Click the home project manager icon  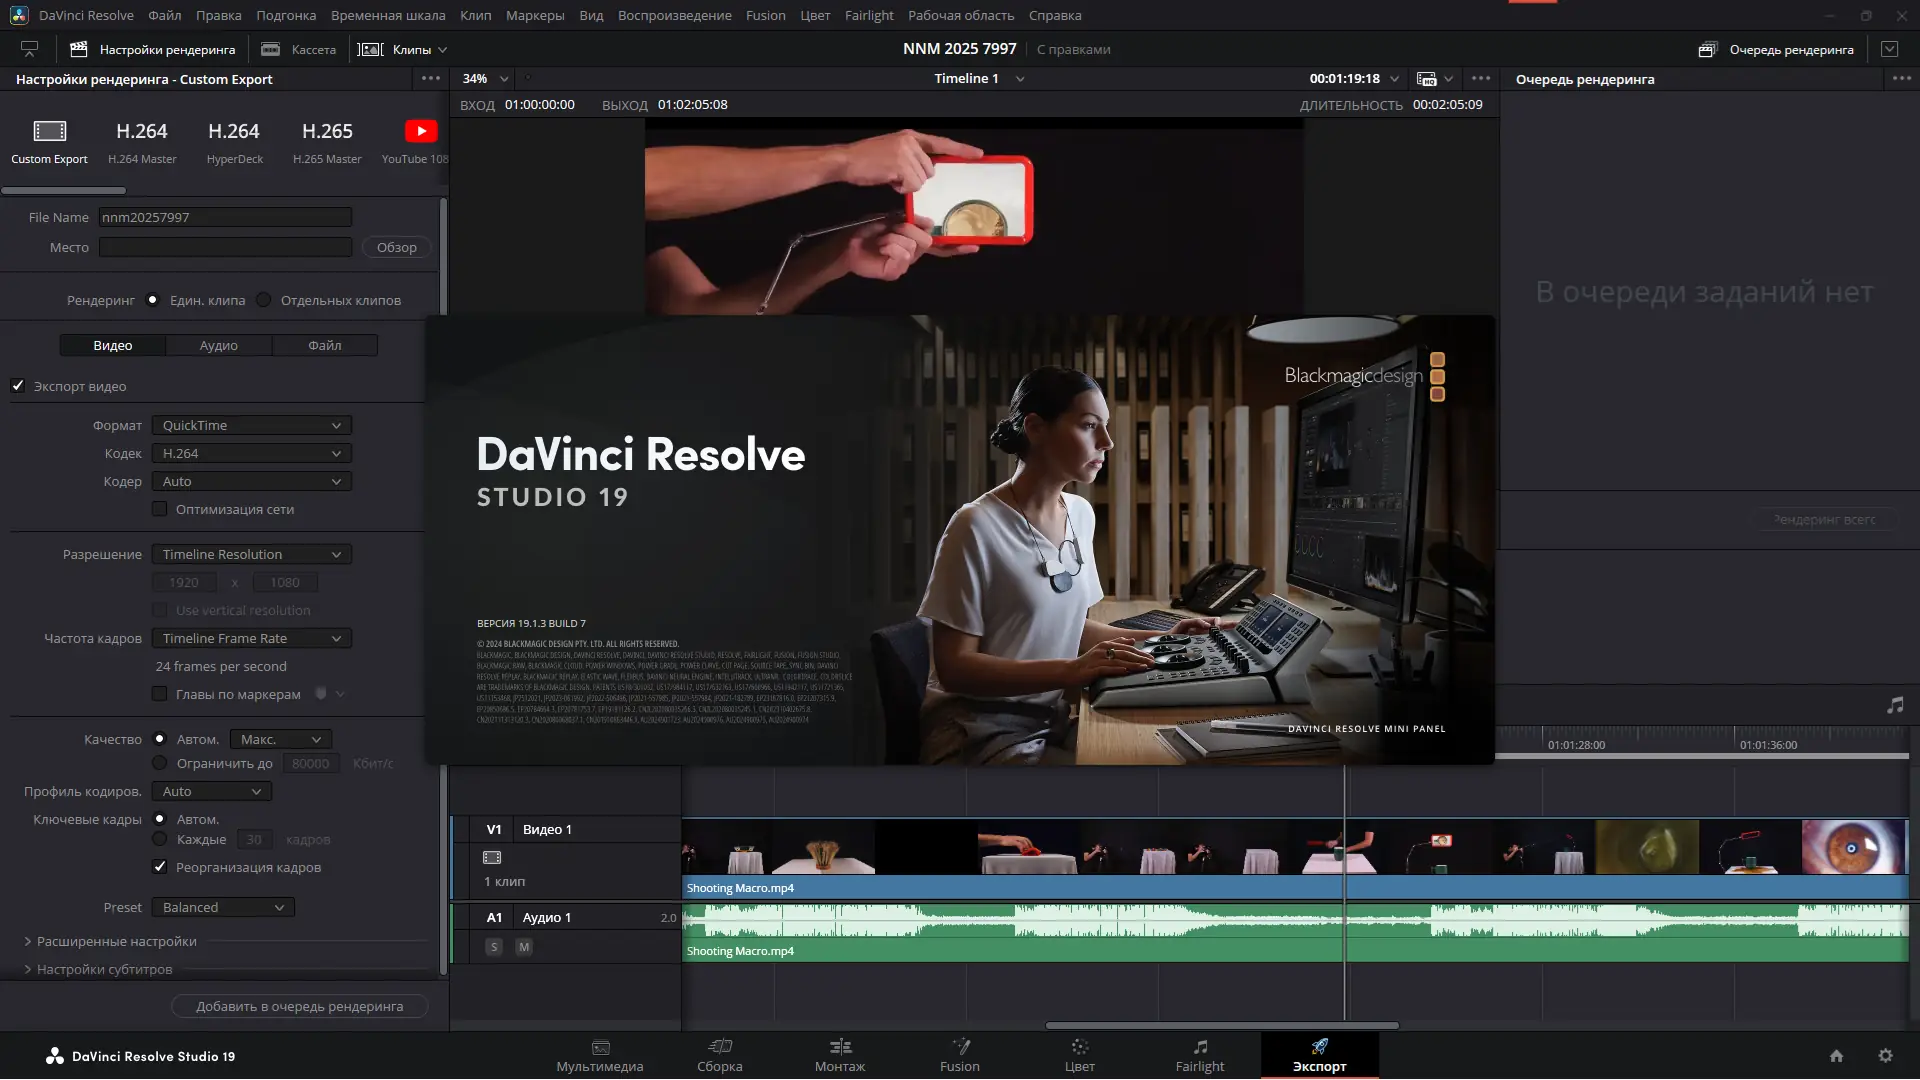[1836, 1056]
